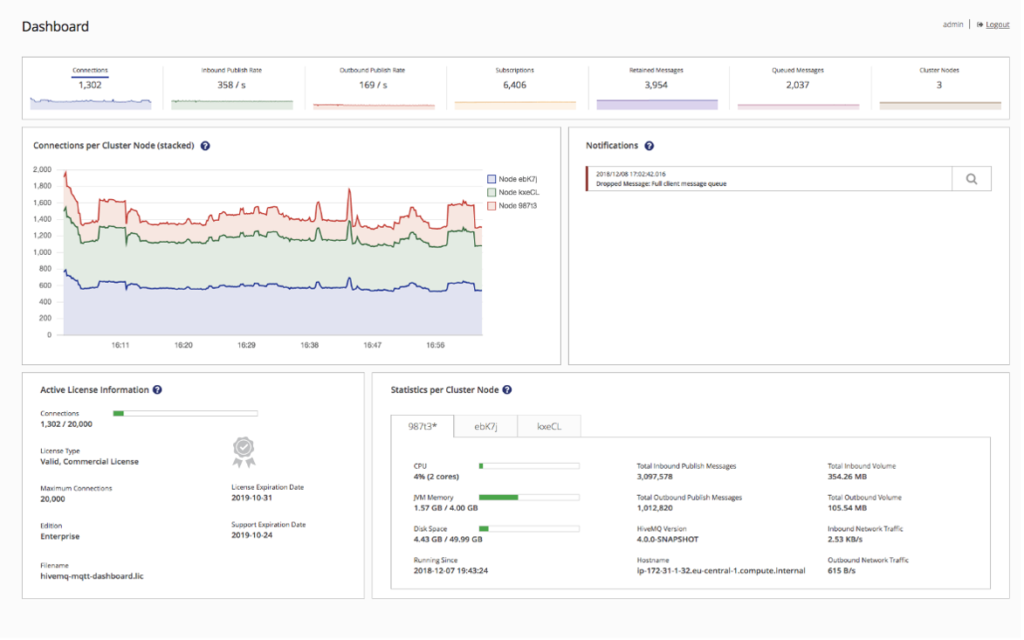This screenshot has height=640, width=1024.
Task: Open help for Connections per Cluster Node
Action: (205, 146)
